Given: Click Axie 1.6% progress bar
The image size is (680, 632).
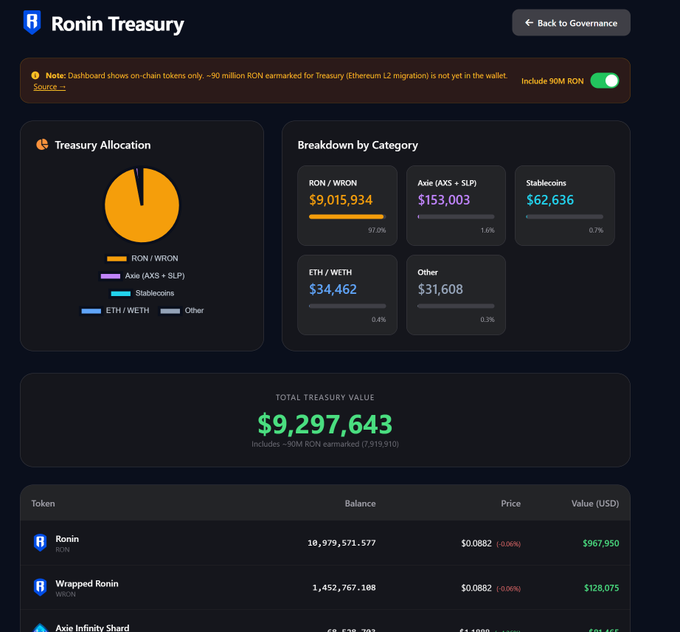Looking at the screenshot, I should pyautogui.click(x=456, y=216).
